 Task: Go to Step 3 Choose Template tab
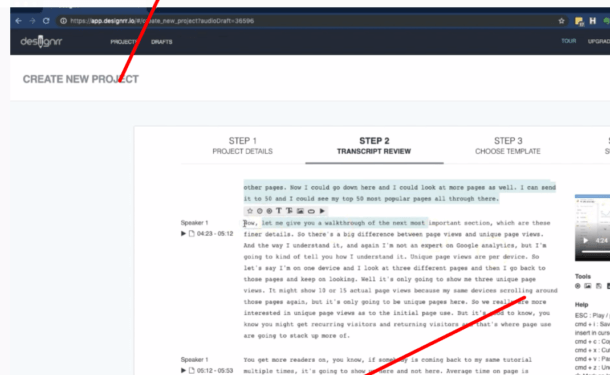click(508, 146)
